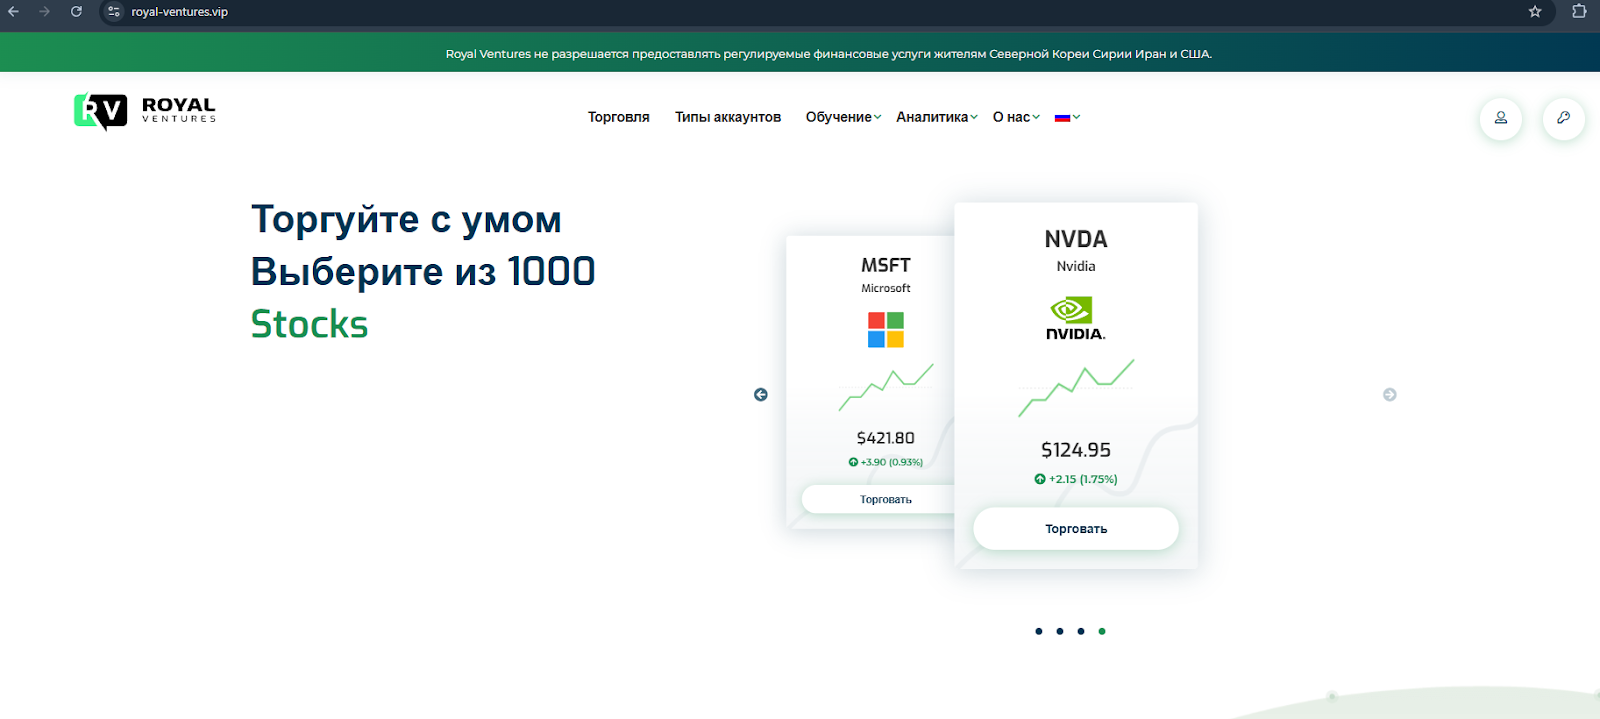Expand the Аналитика dropdown menu
Viewport: 1600px width, 719px height.
937,117
